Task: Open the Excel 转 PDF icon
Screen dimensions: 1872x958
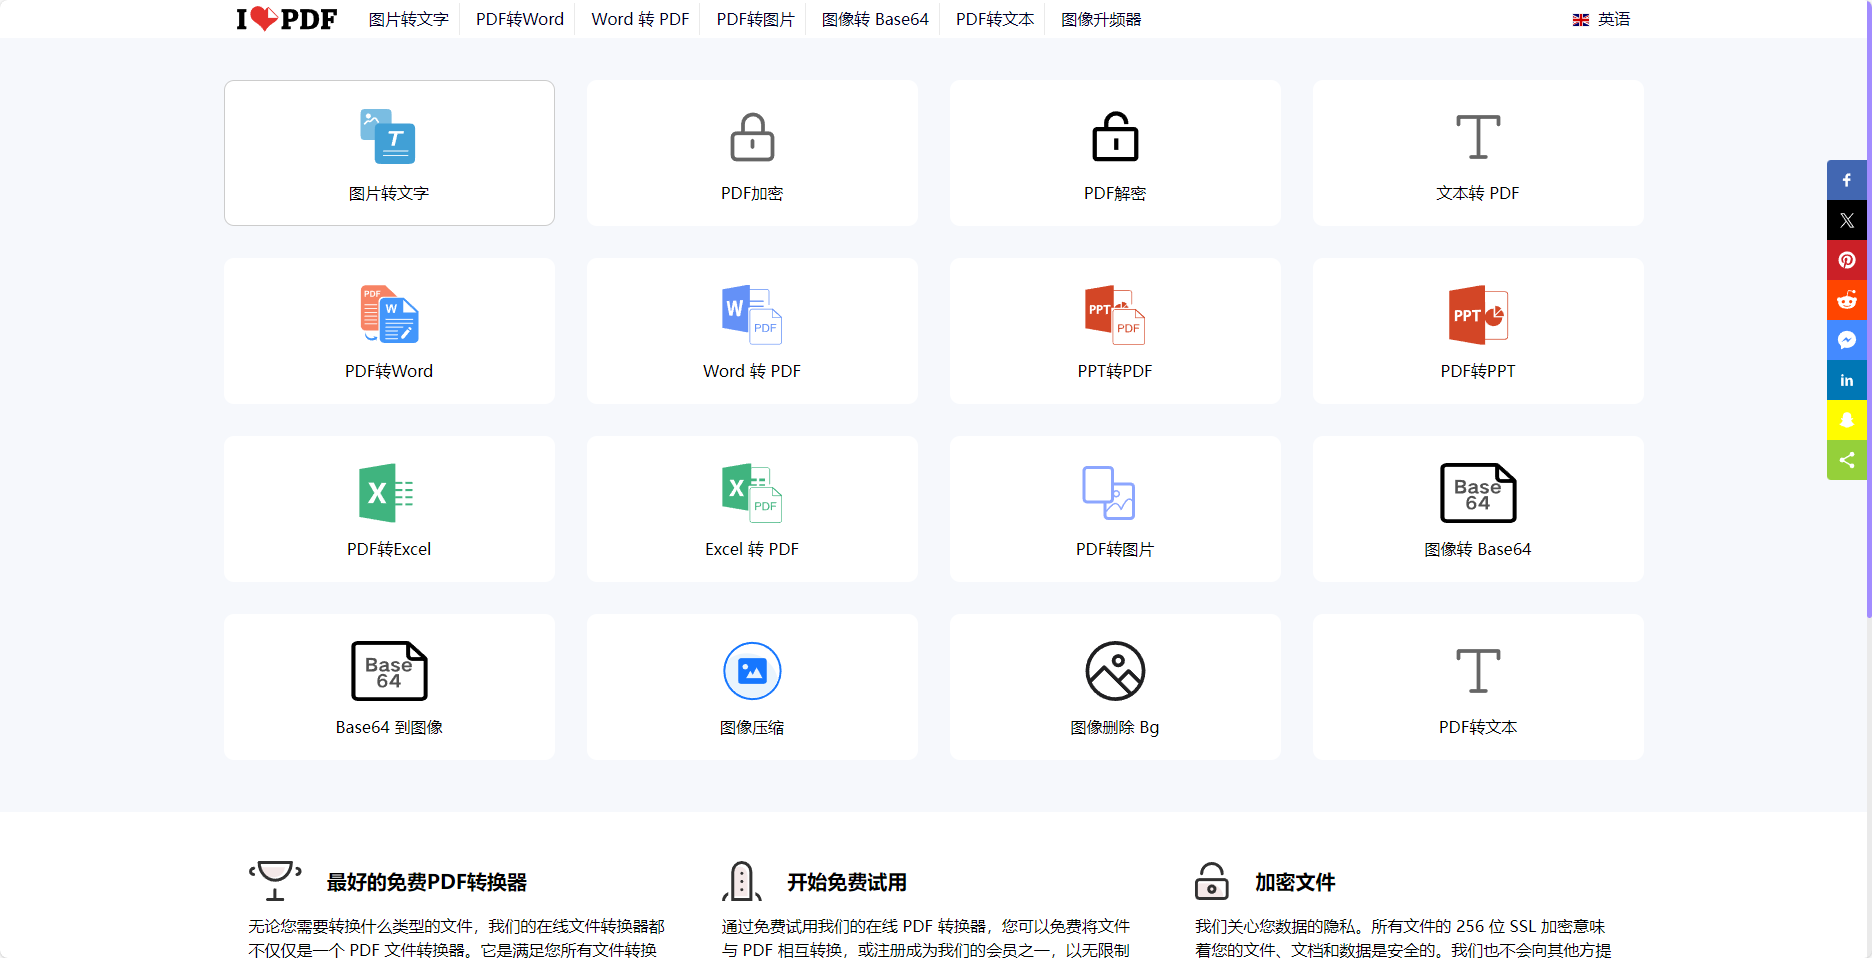Action: click(752, 492)
